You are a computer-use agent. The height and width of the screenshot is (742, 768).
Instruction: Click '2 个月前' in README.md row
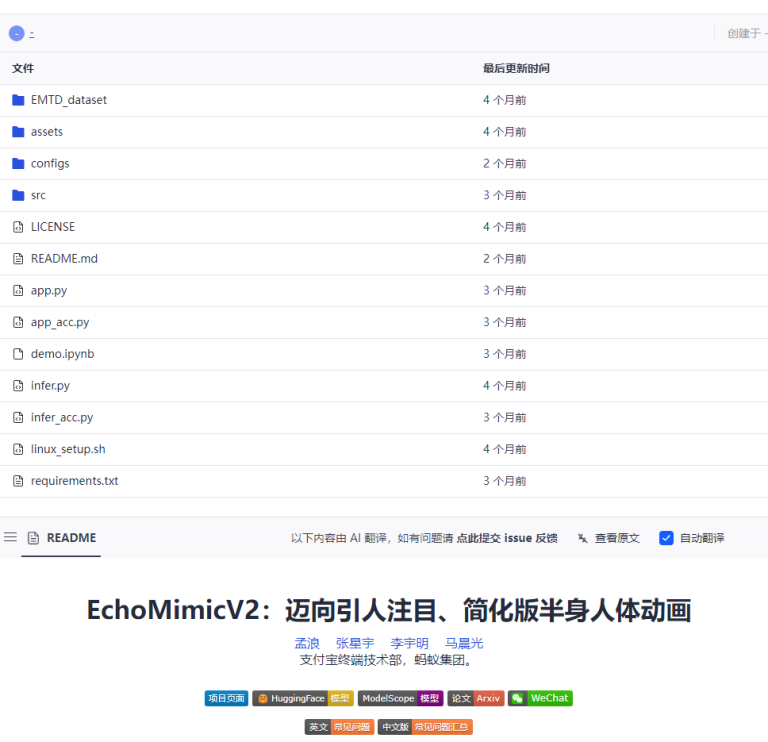coord(504,259)
